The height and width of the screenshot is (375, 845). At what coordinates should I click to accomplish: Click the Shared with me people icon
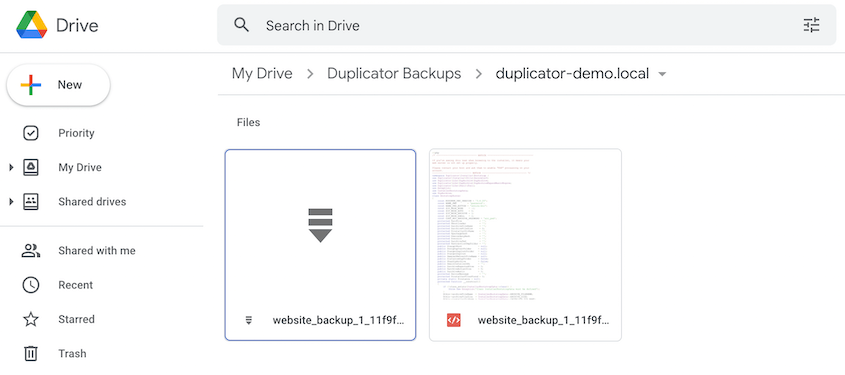coord(31,251)
